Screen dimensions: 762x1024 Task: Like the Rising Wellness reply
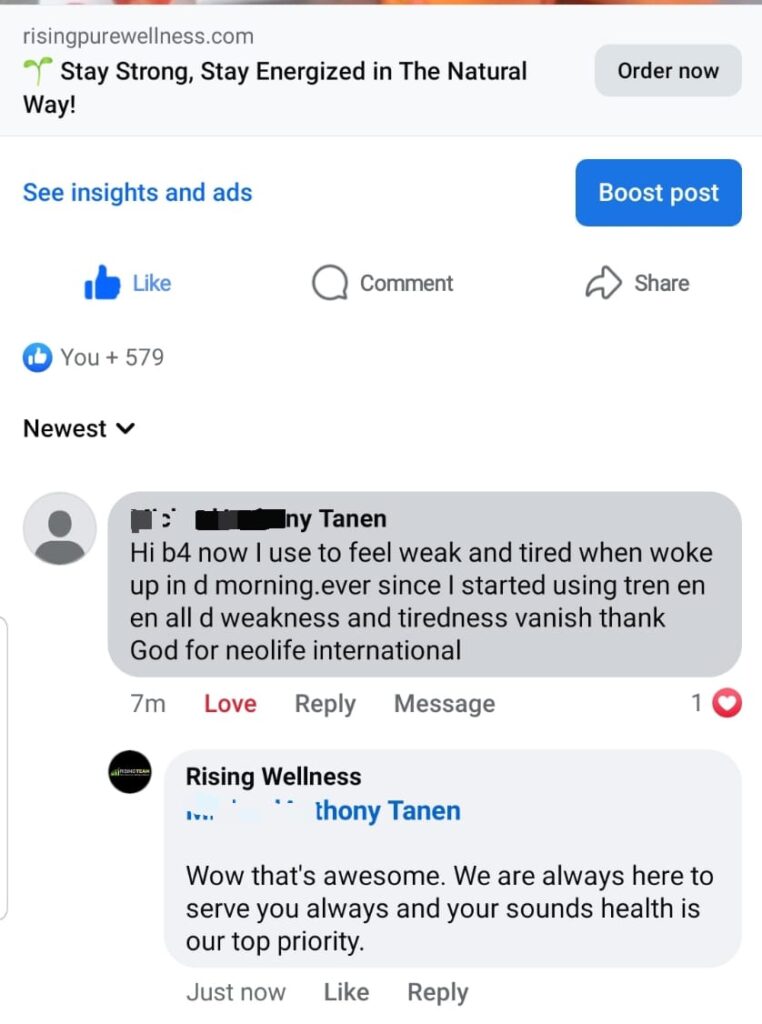tap(346, 992)
